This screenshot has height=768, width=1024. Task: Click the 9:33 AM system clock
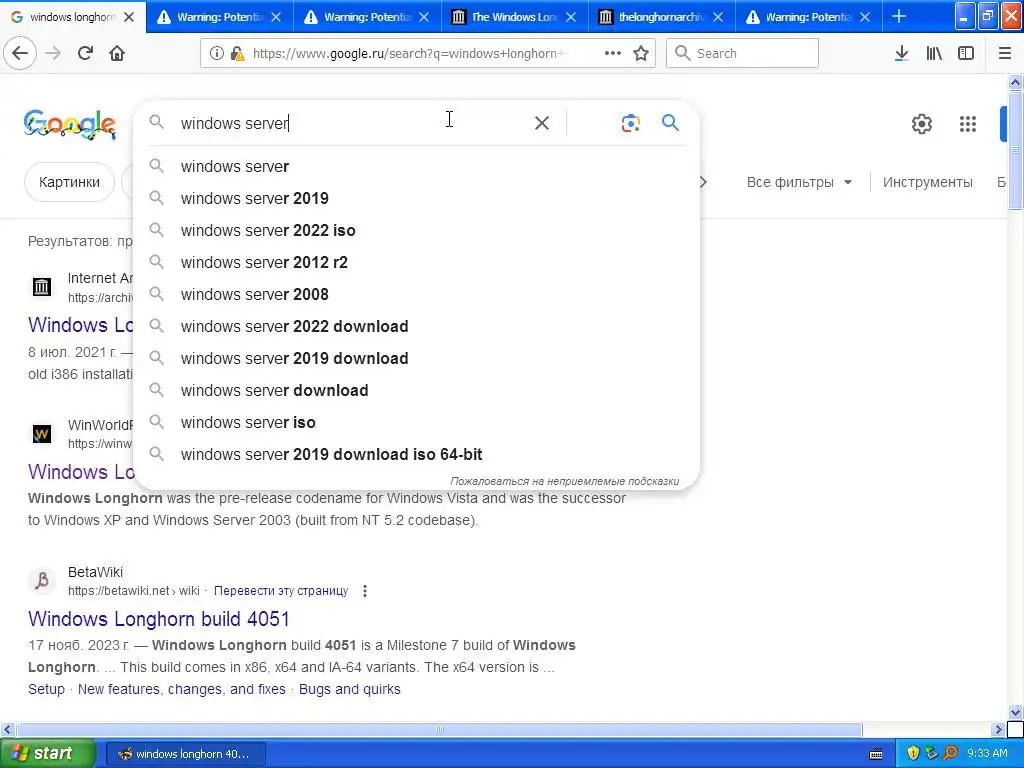[x=987, y=754]
